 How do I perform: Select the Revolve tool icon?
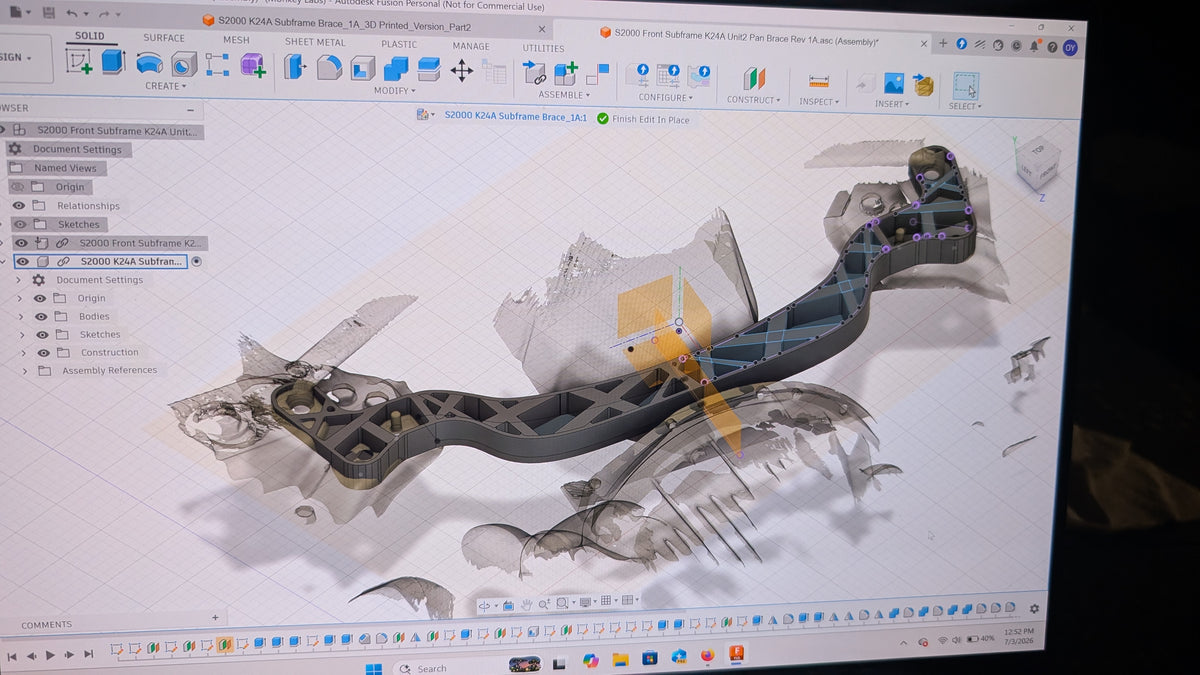point(149,63)
